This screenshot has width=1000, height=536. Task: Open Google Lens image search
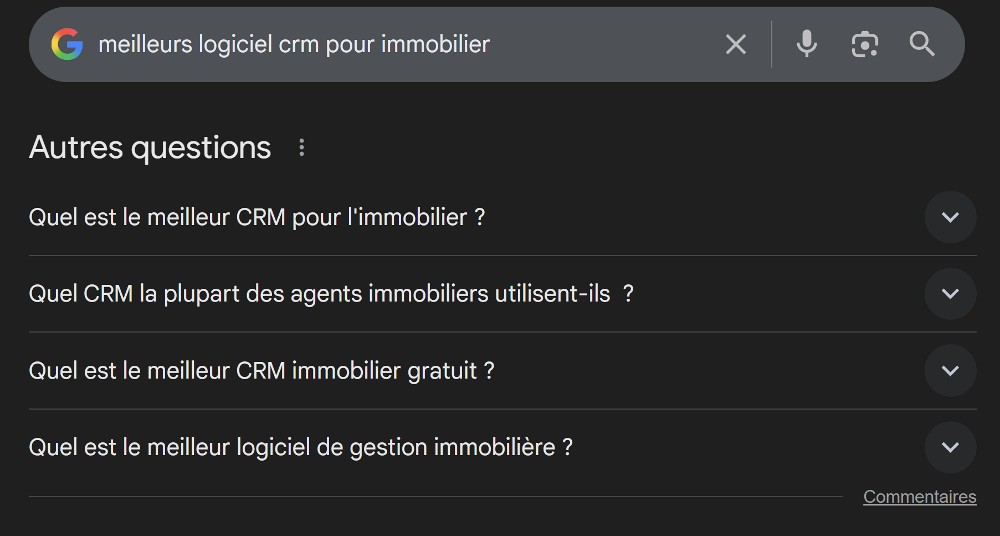click(x=864, y=44)
